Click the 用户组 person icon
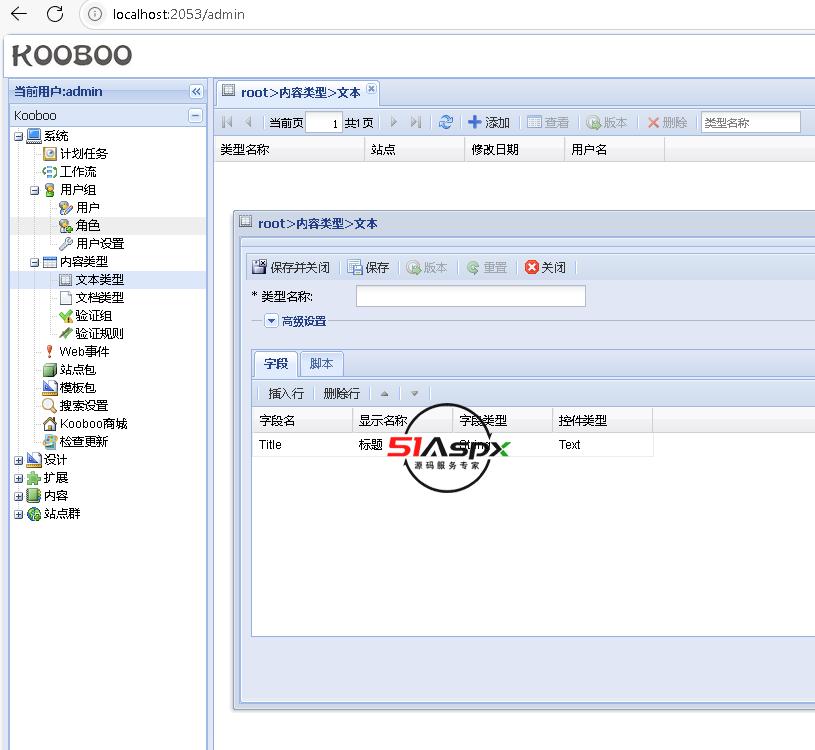 click(49, 190)
